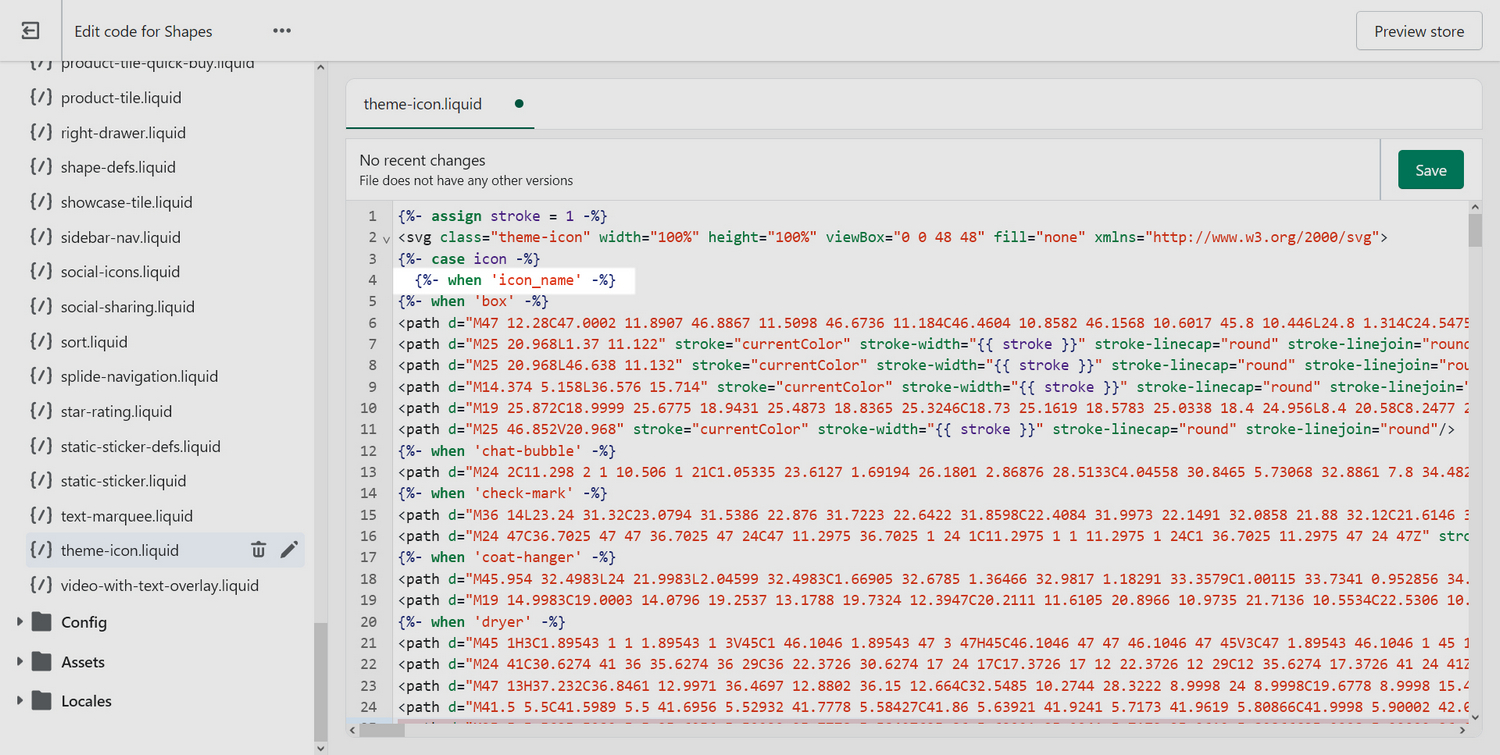1500x755 pixels.
Task: Delete theme-icon.liquid with the trash icon
Action: (x=258, y=549)
